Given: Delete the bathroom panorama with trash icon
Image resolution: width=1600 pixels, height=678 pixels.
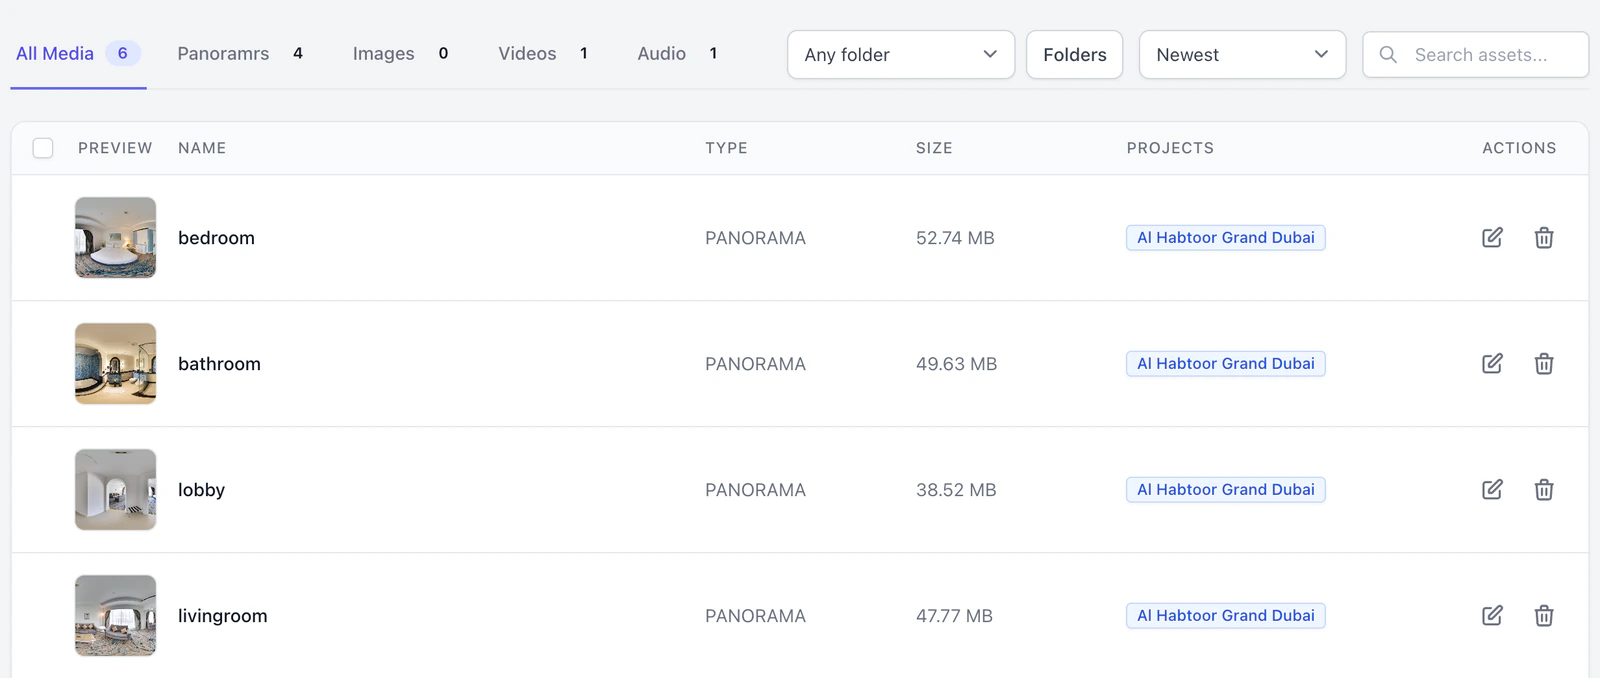Looking at the screenshot, I should coord(1544,363).
